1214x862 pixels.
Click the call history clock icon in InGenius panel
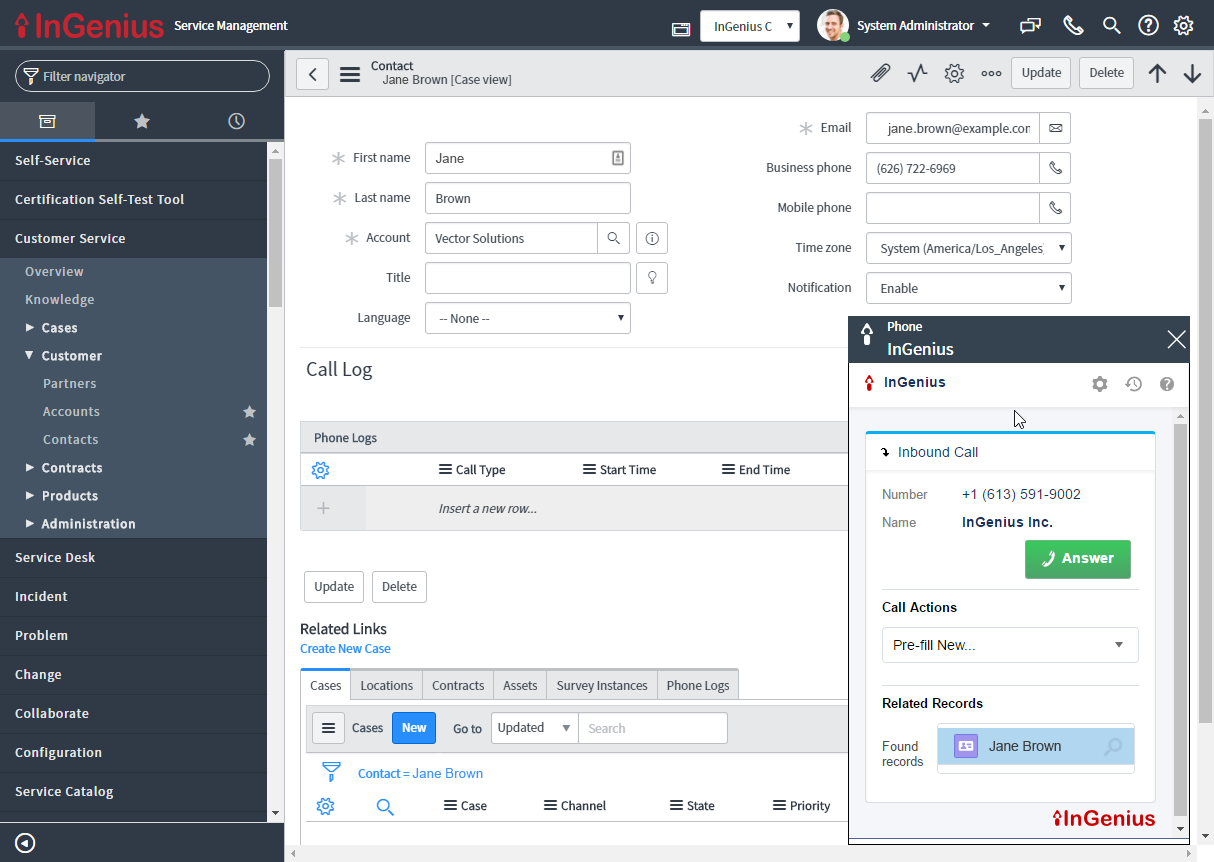pos(1133,383)
